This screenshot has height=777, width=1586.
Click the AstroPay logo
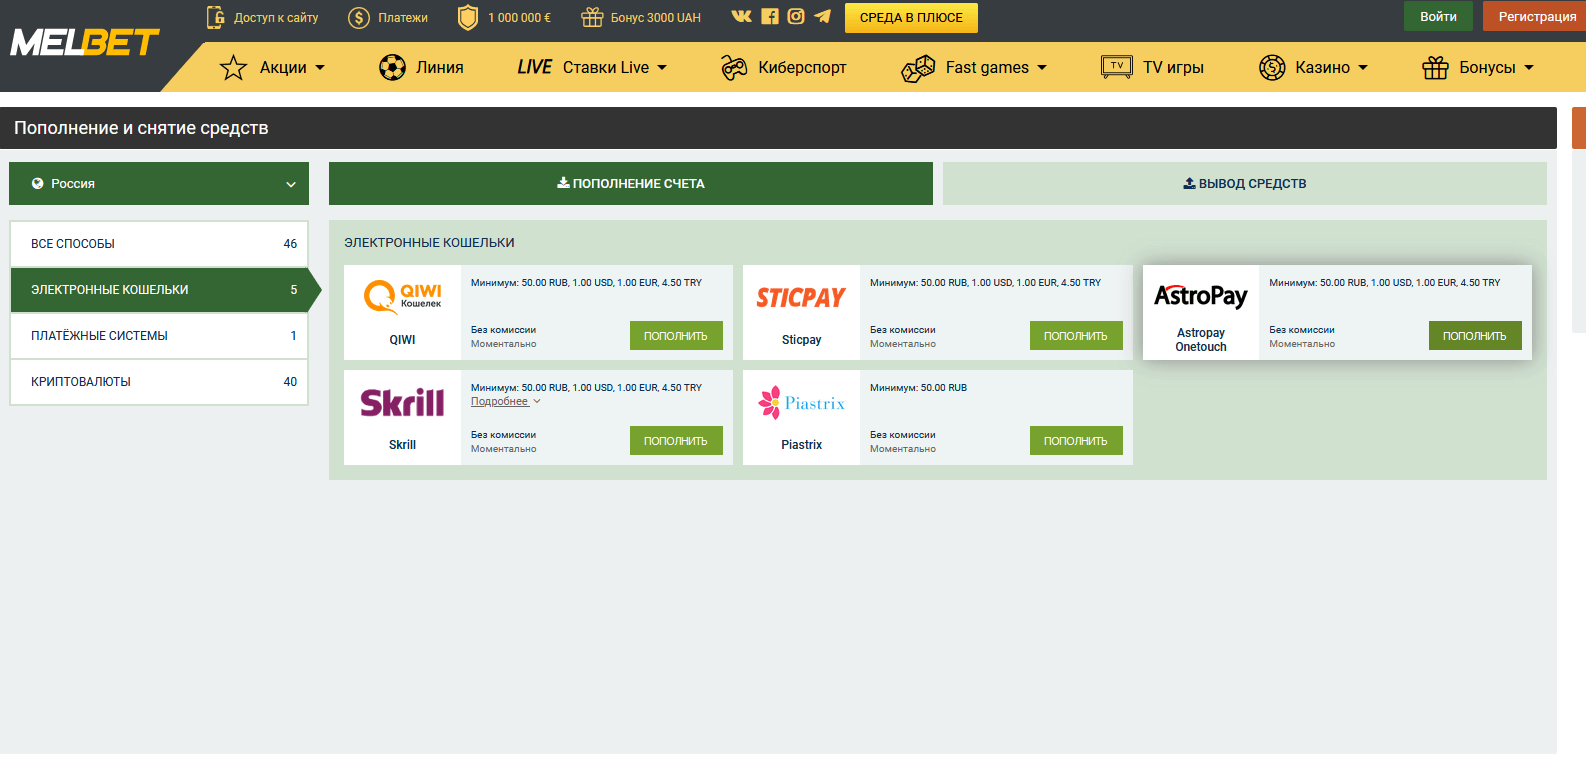tap(1201, 296)
